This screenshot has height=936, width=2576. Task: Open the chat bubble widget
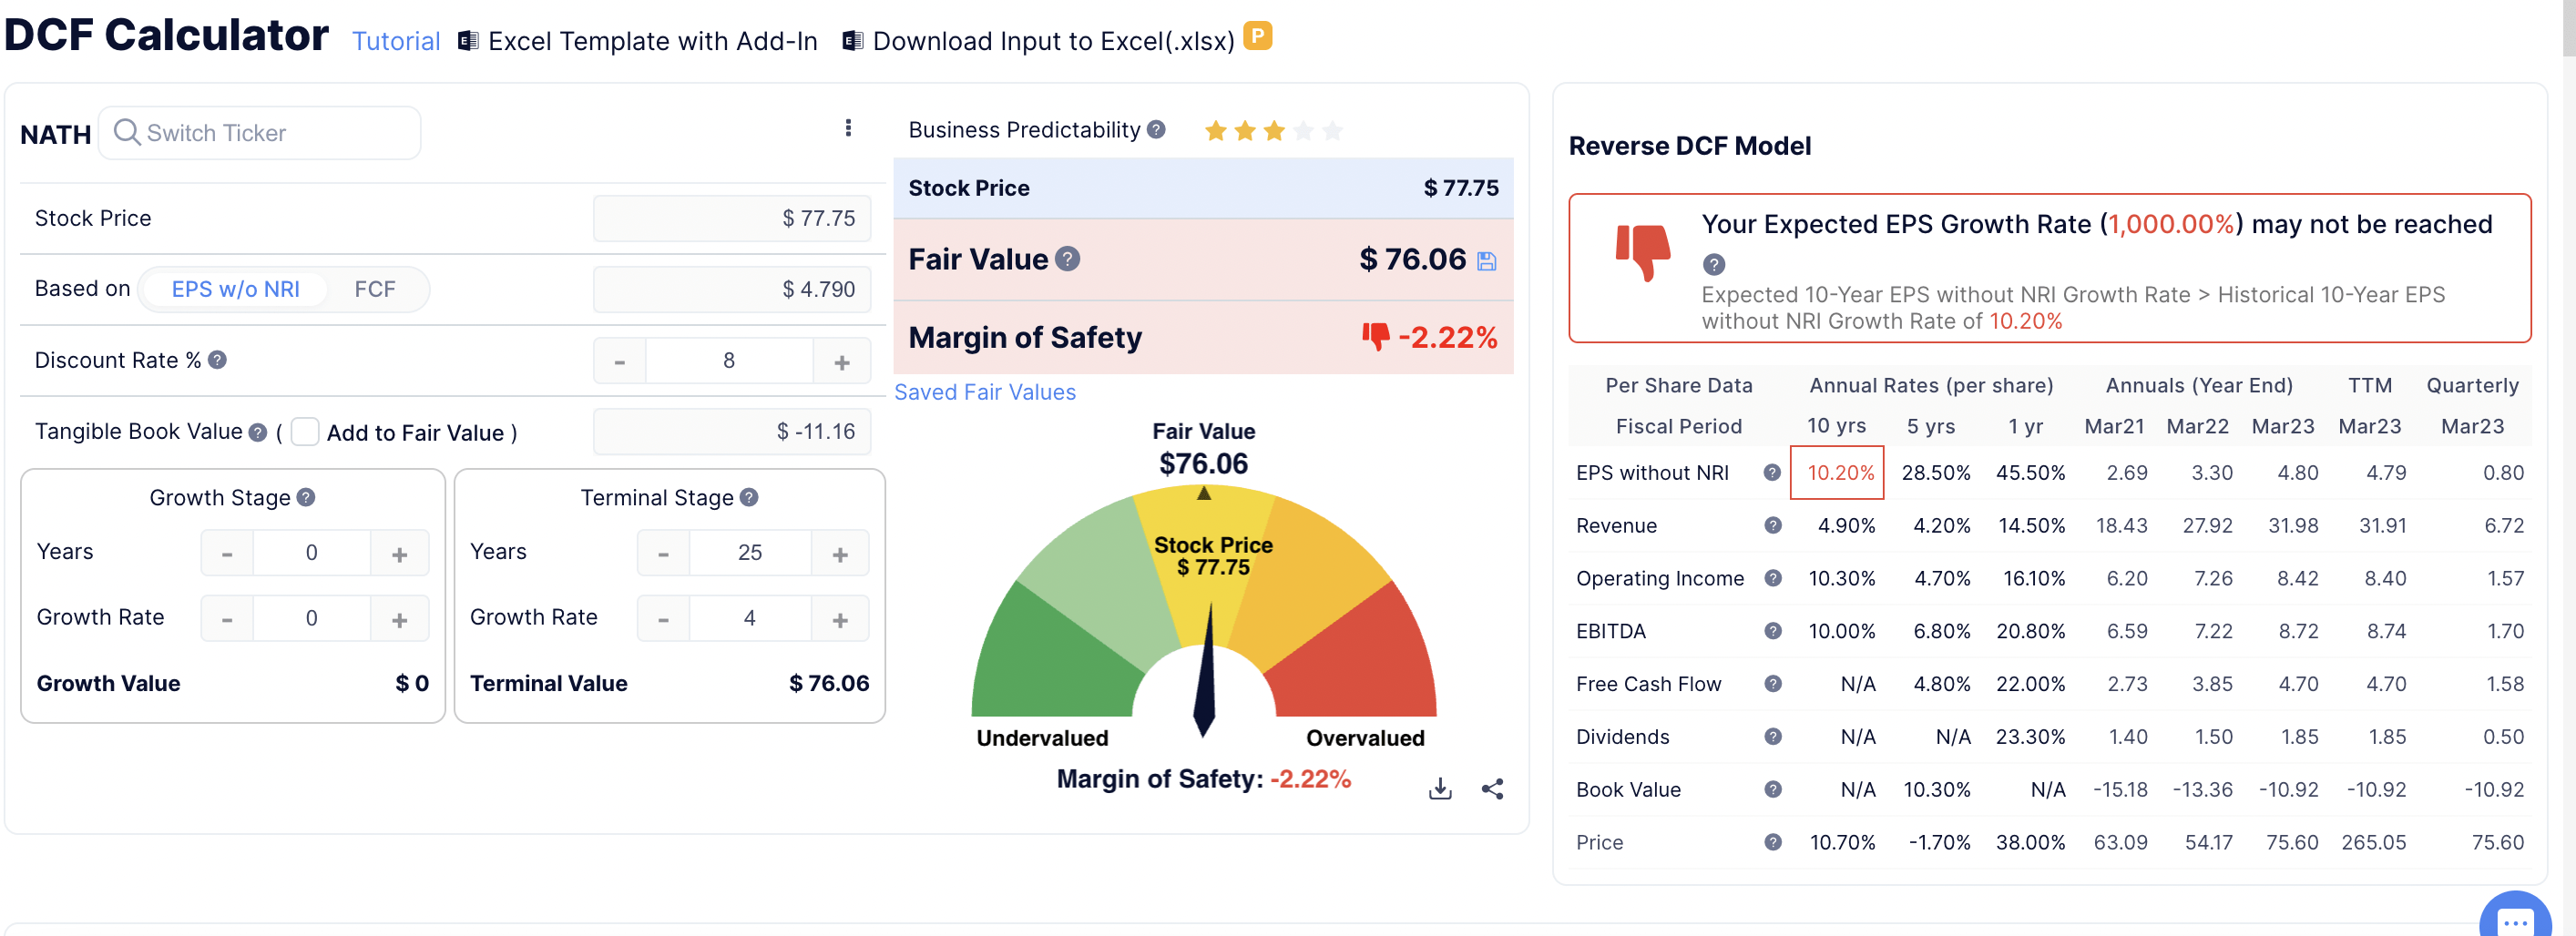click(2513, 918)
